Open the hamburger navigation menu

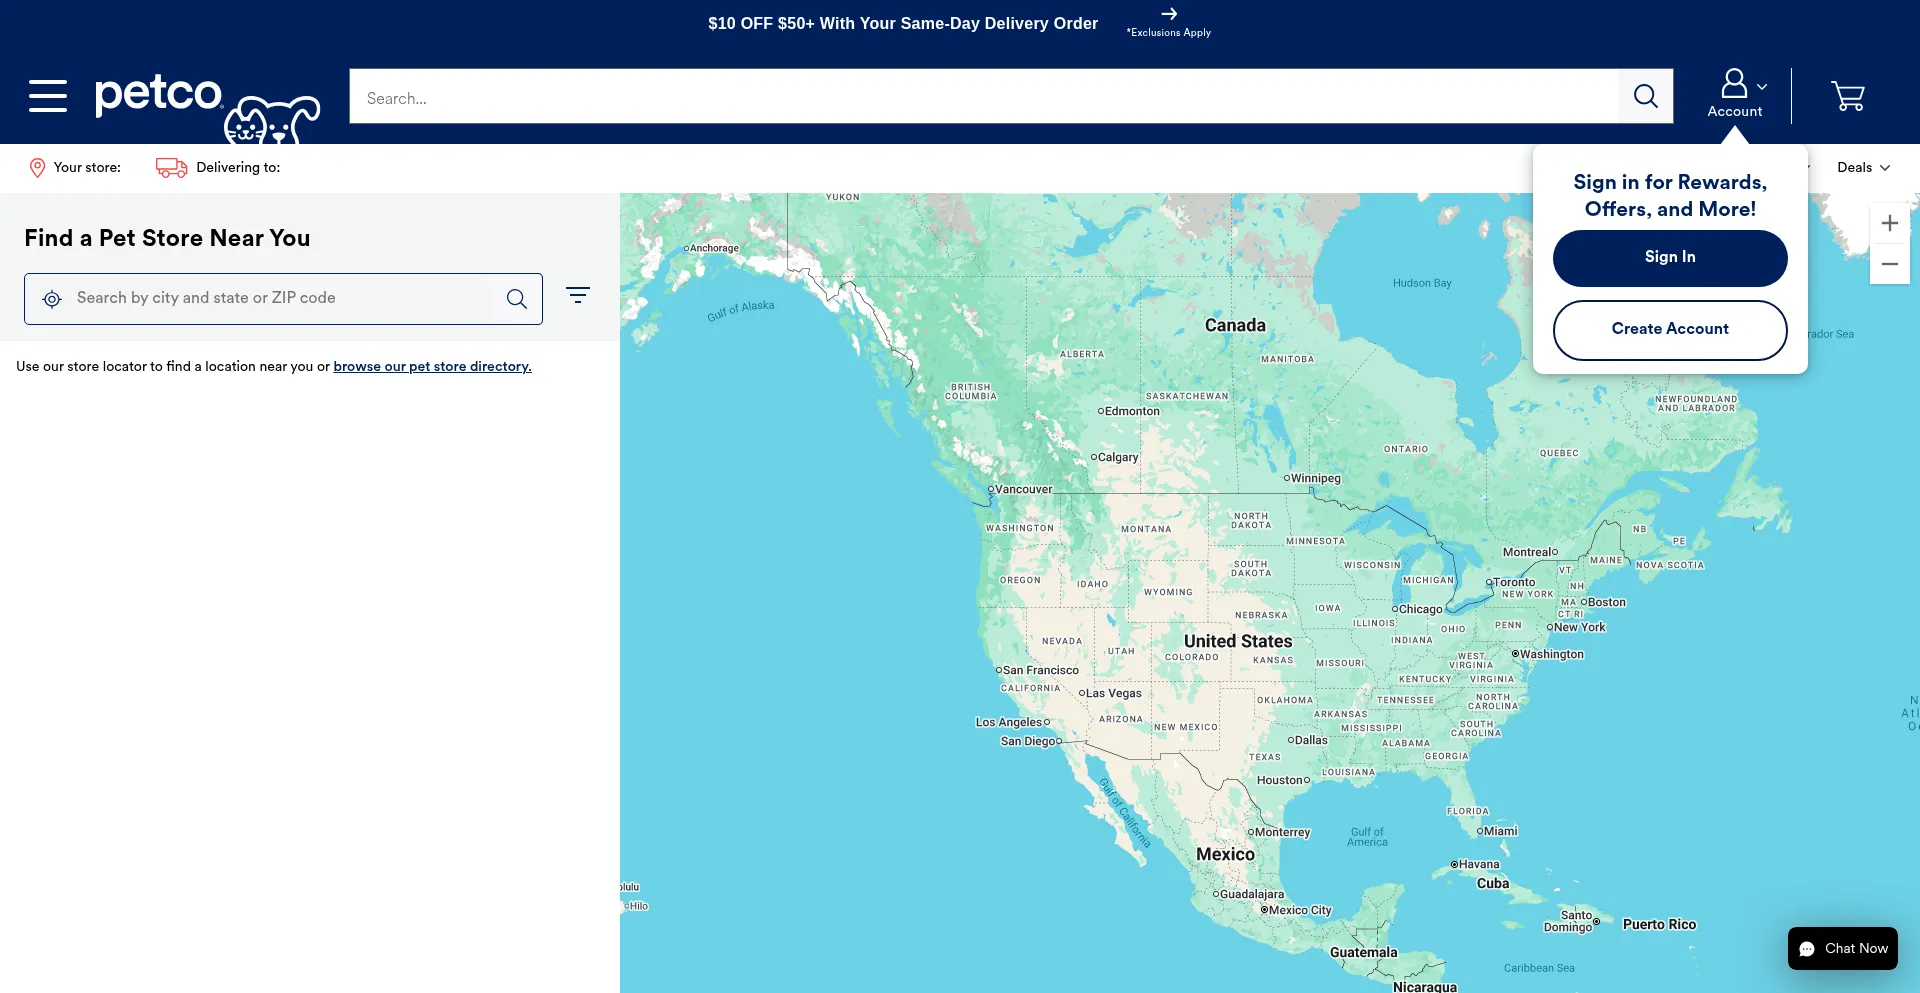point(47,96)
